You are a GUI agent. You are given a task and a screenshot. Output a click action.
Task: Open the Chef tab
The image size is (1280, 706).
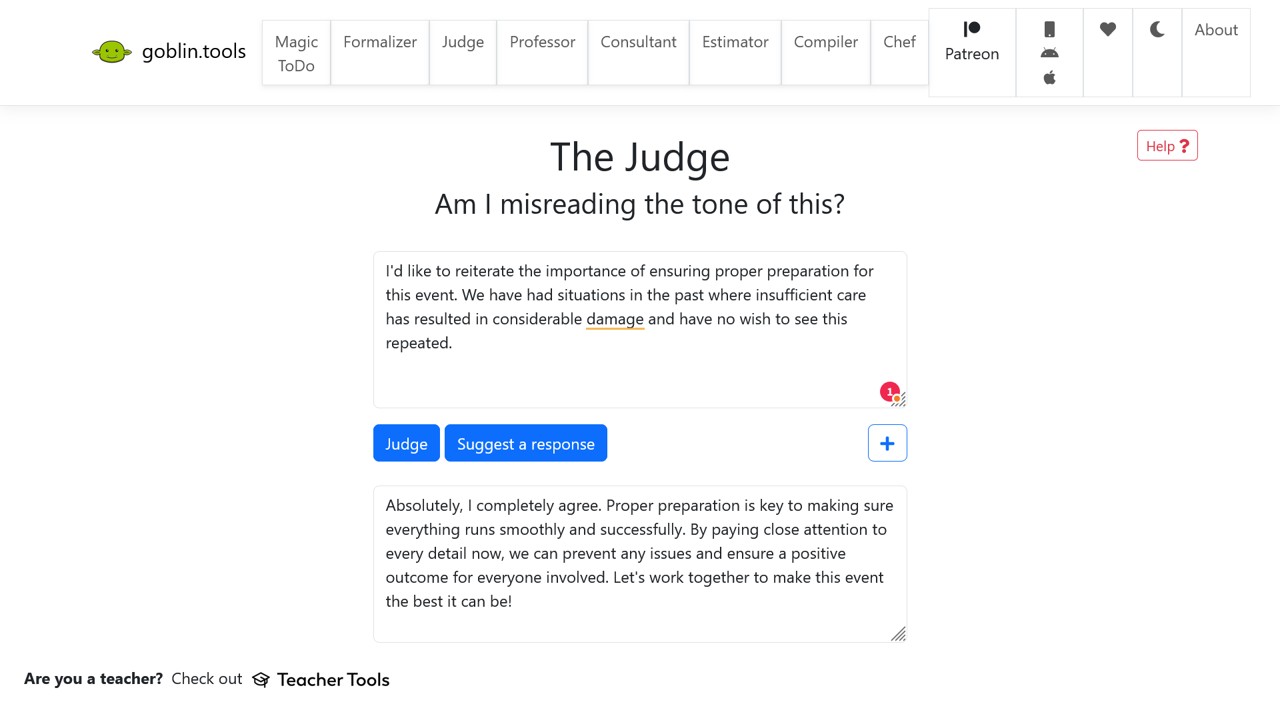(899, 42)
